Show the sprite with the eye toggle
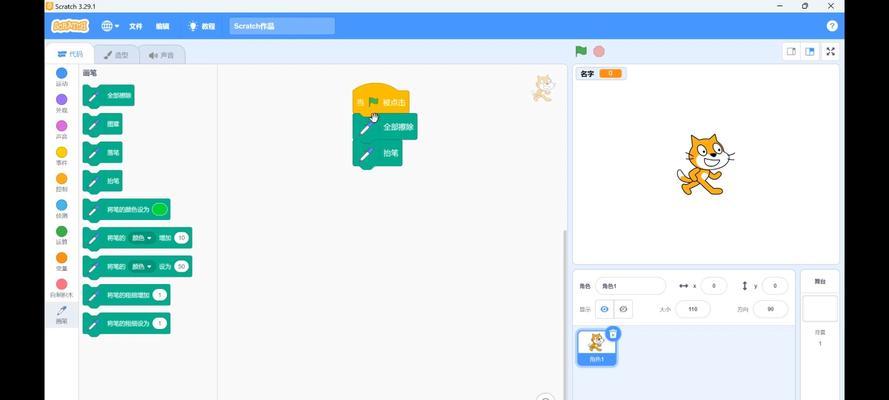Image resolution: width=889 pixels, height=400 pixels. click(x=604, y=309)
